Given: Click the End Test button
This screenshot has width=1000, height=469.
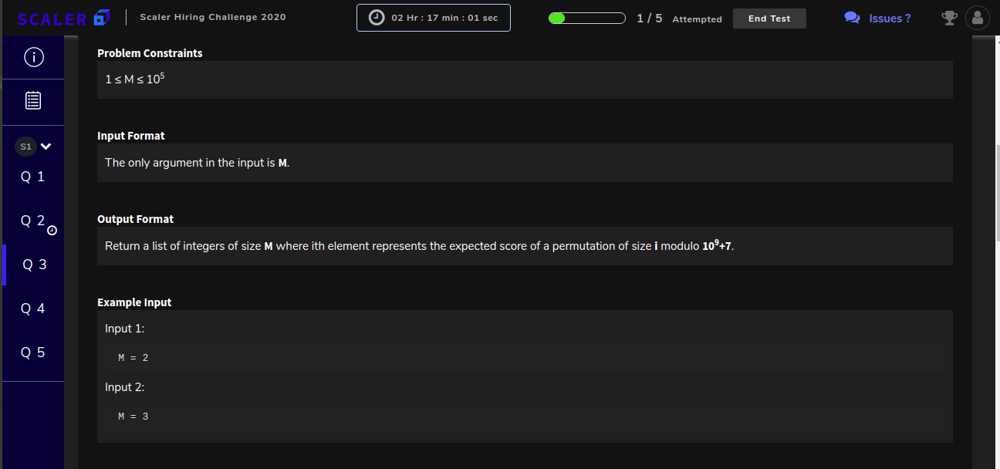Looking at the screenshot, I should coord(769,19).
